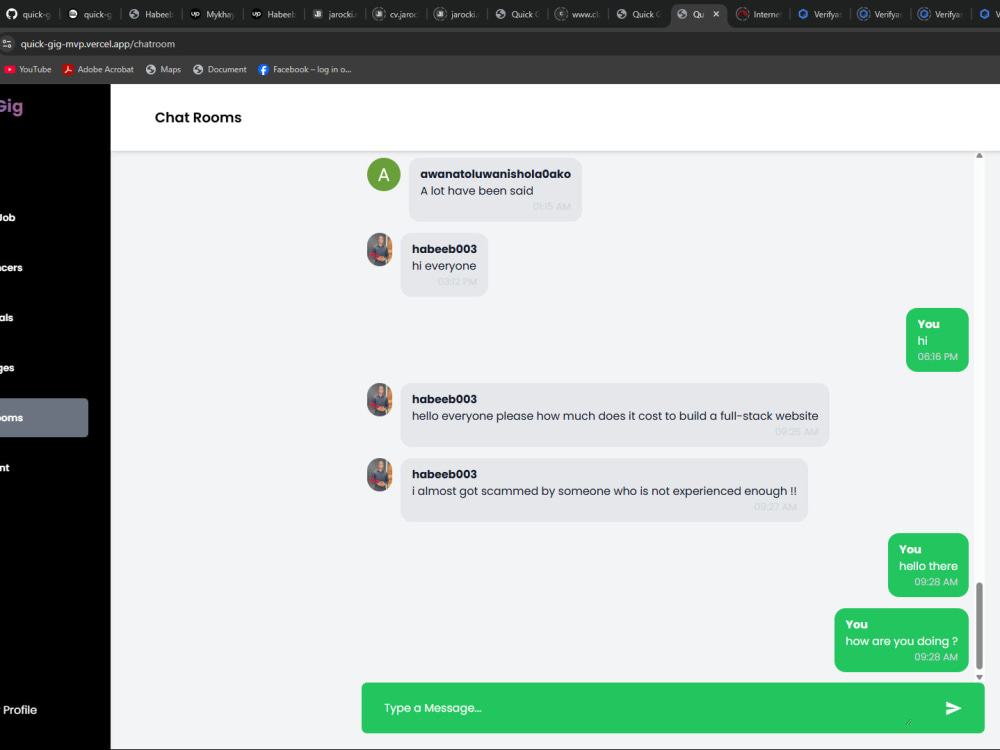Switch to the www.cl browser tab
This screenshot has height=750, width=1000.
tap(578, 14)
